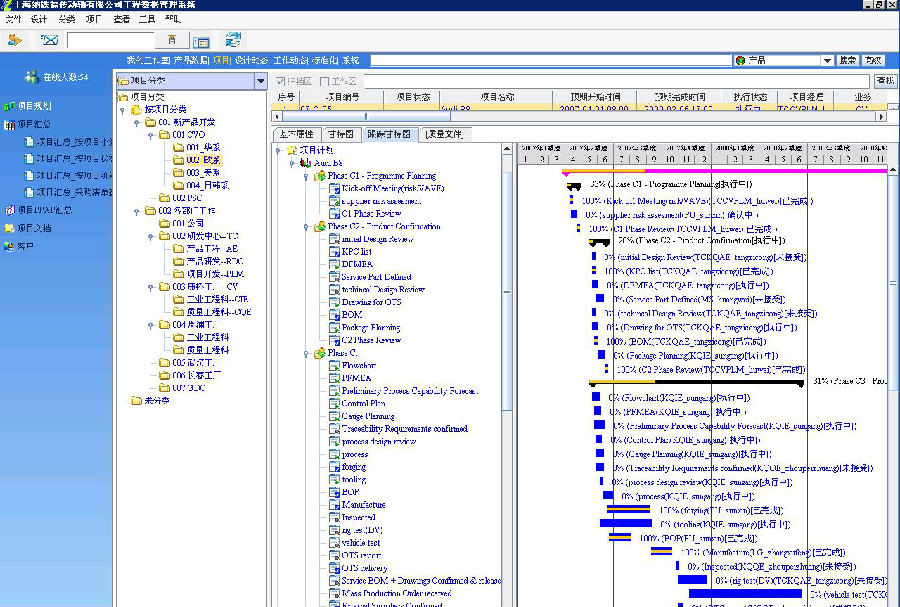The width and height of the screenshot is (900, 607).
Task: Open the project category dropdown arrow
Action: (x=261, y=80)
